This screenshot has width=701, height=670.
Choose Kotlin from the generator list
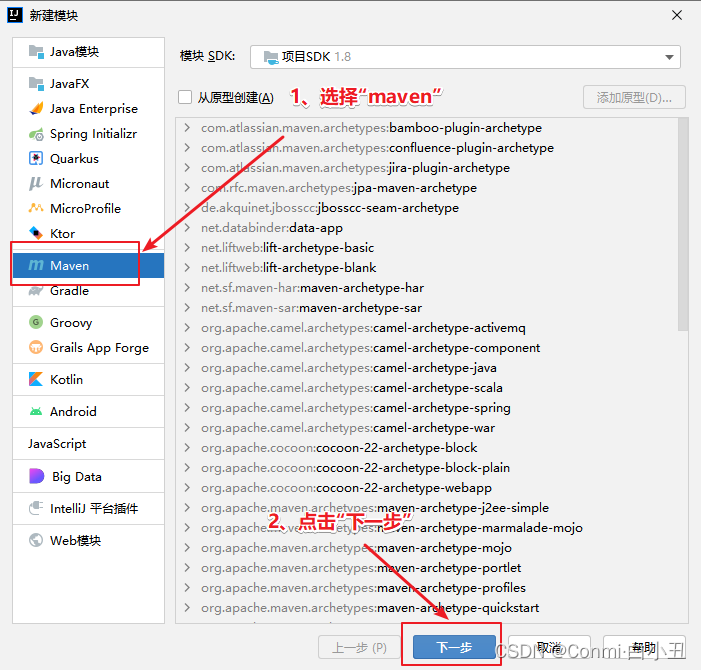89,379
